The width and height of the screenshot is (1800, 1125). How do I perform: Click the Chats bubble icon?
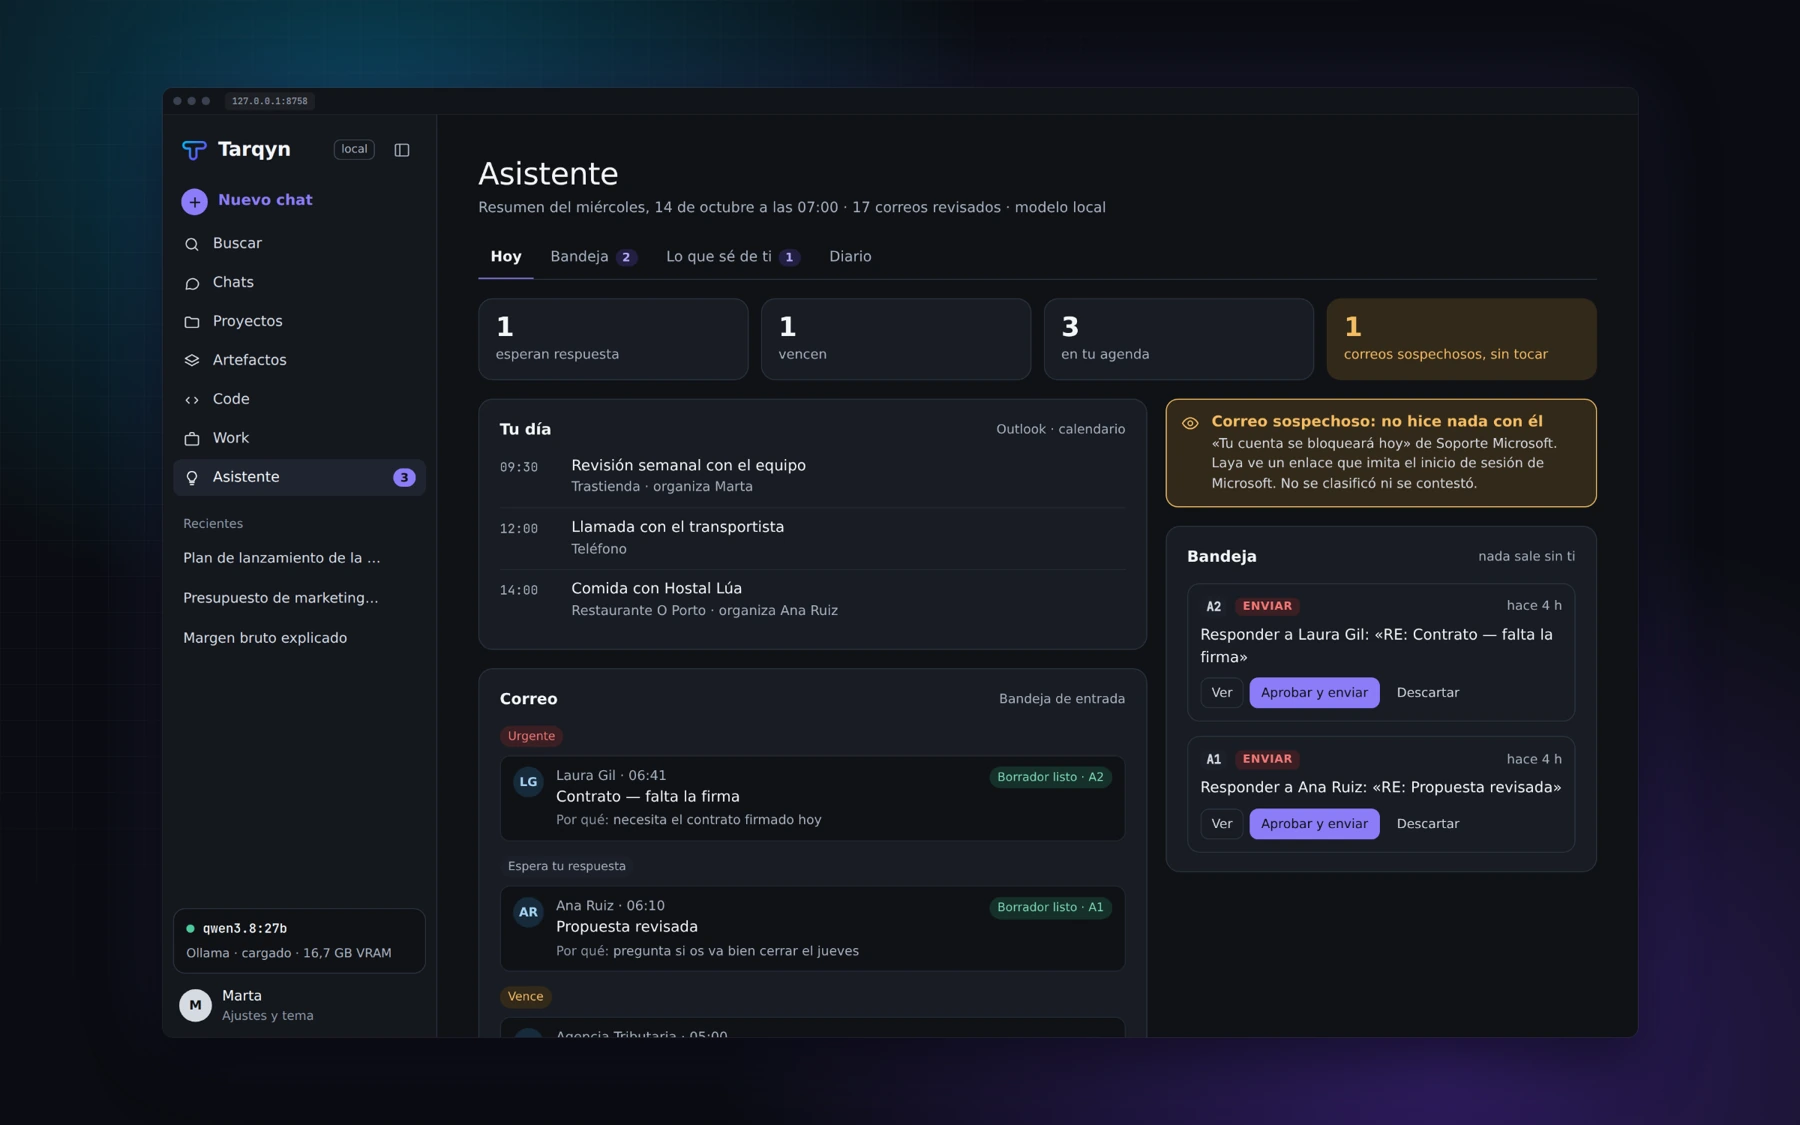click(x=192, y=283)
